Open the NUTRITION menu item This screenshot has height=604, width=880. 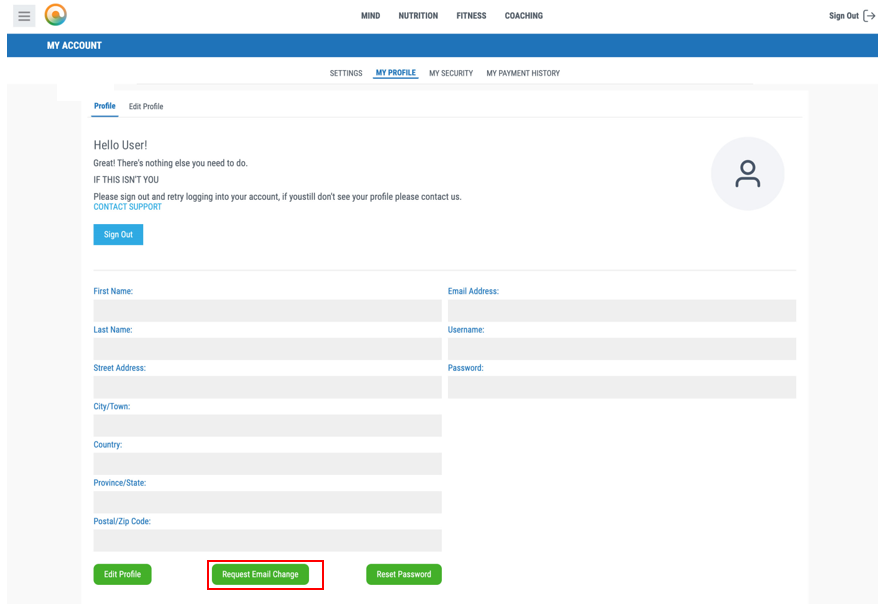[x=418, y=16]
